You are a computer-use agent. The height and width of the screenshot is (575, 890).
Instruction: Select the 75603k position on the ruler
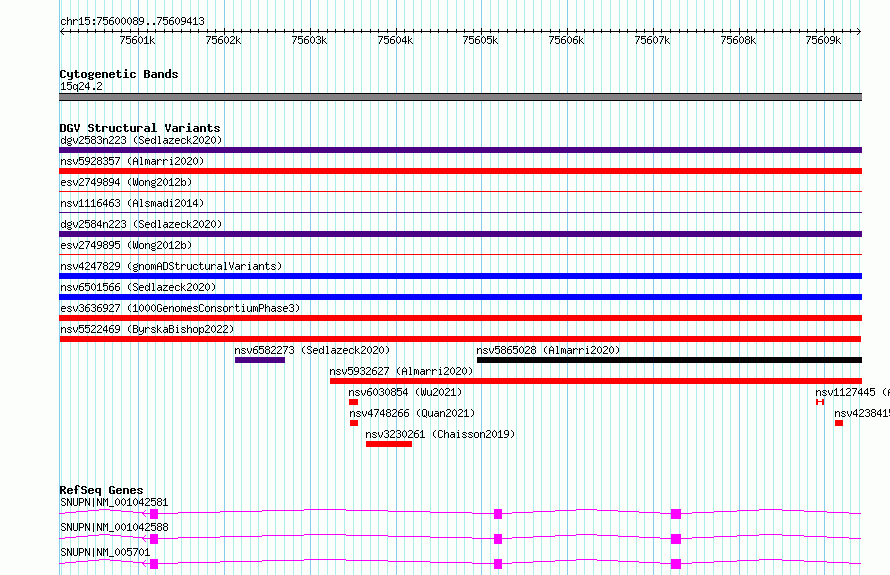coord(309,40)
